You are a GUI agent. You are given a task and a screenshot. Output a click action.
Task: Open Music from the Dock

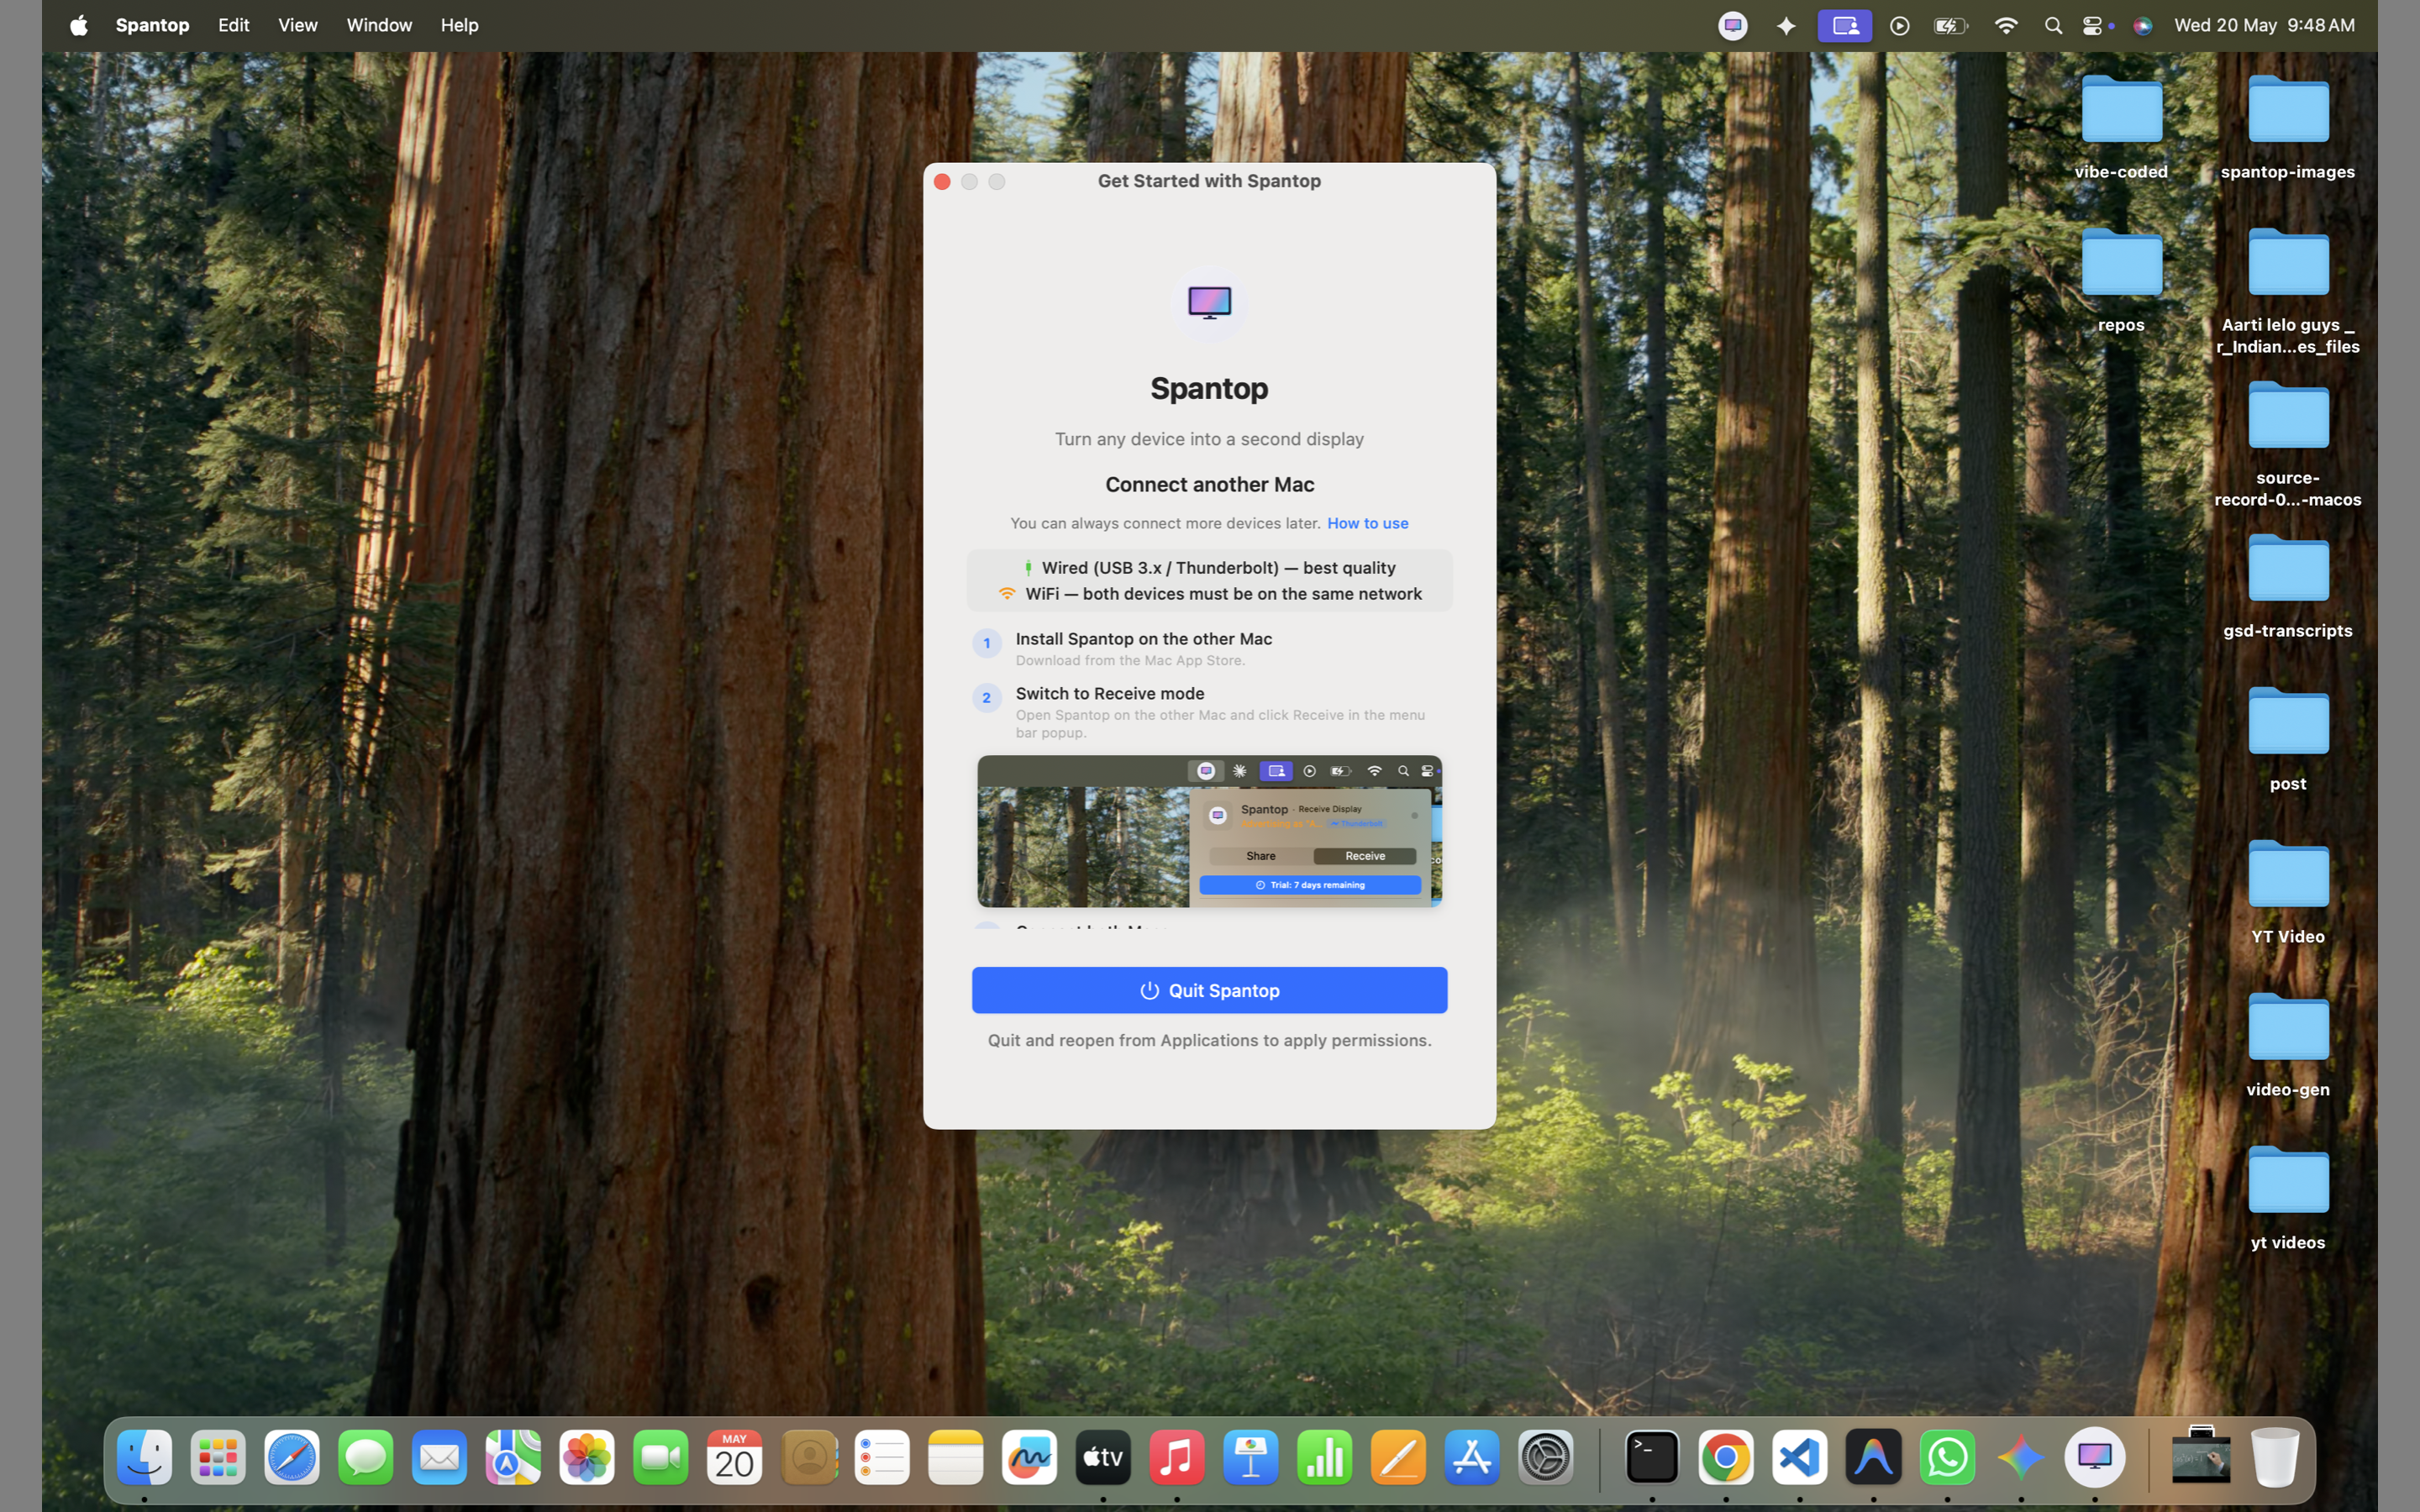pyautogui.click(x=1177, y=1457)
